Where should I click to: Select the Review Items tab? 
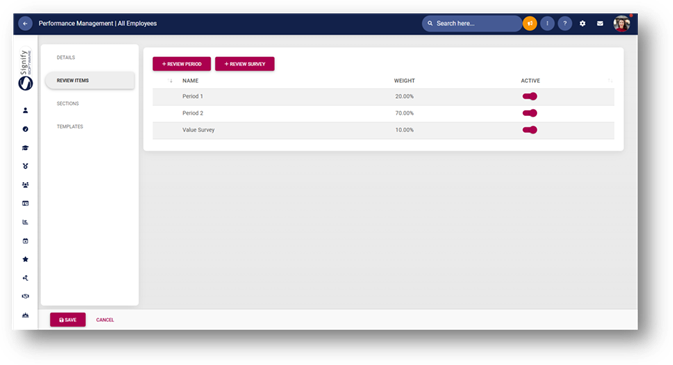[90, 80]
